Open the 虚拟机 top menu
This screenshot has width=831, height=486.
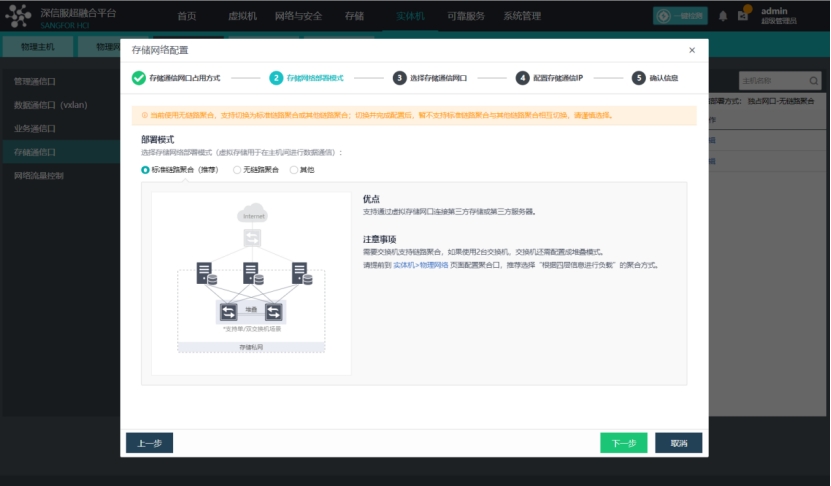(242, 16)
